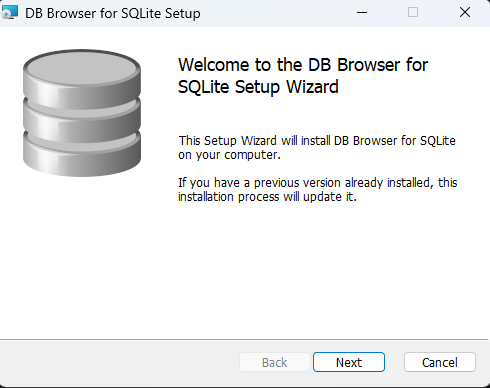The width and height of the screenshot is (490, 388).
Task: Click 'installation process will update it.' text
Action: tap(267, 197)
